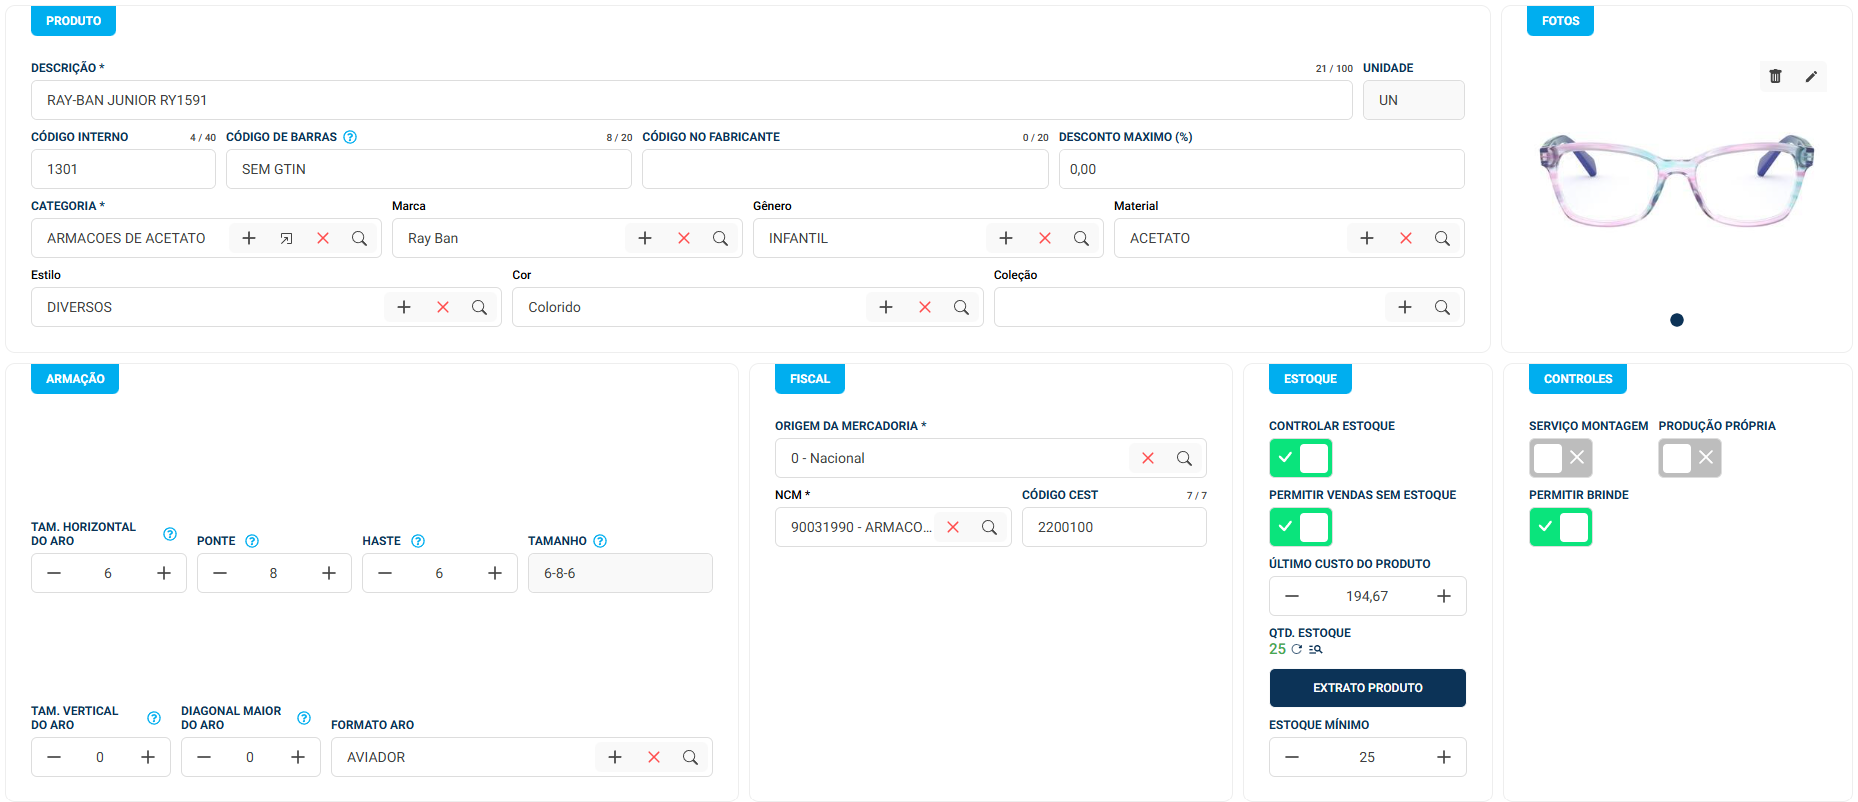Select the FISCAL section tab

(x=810, y=379)
